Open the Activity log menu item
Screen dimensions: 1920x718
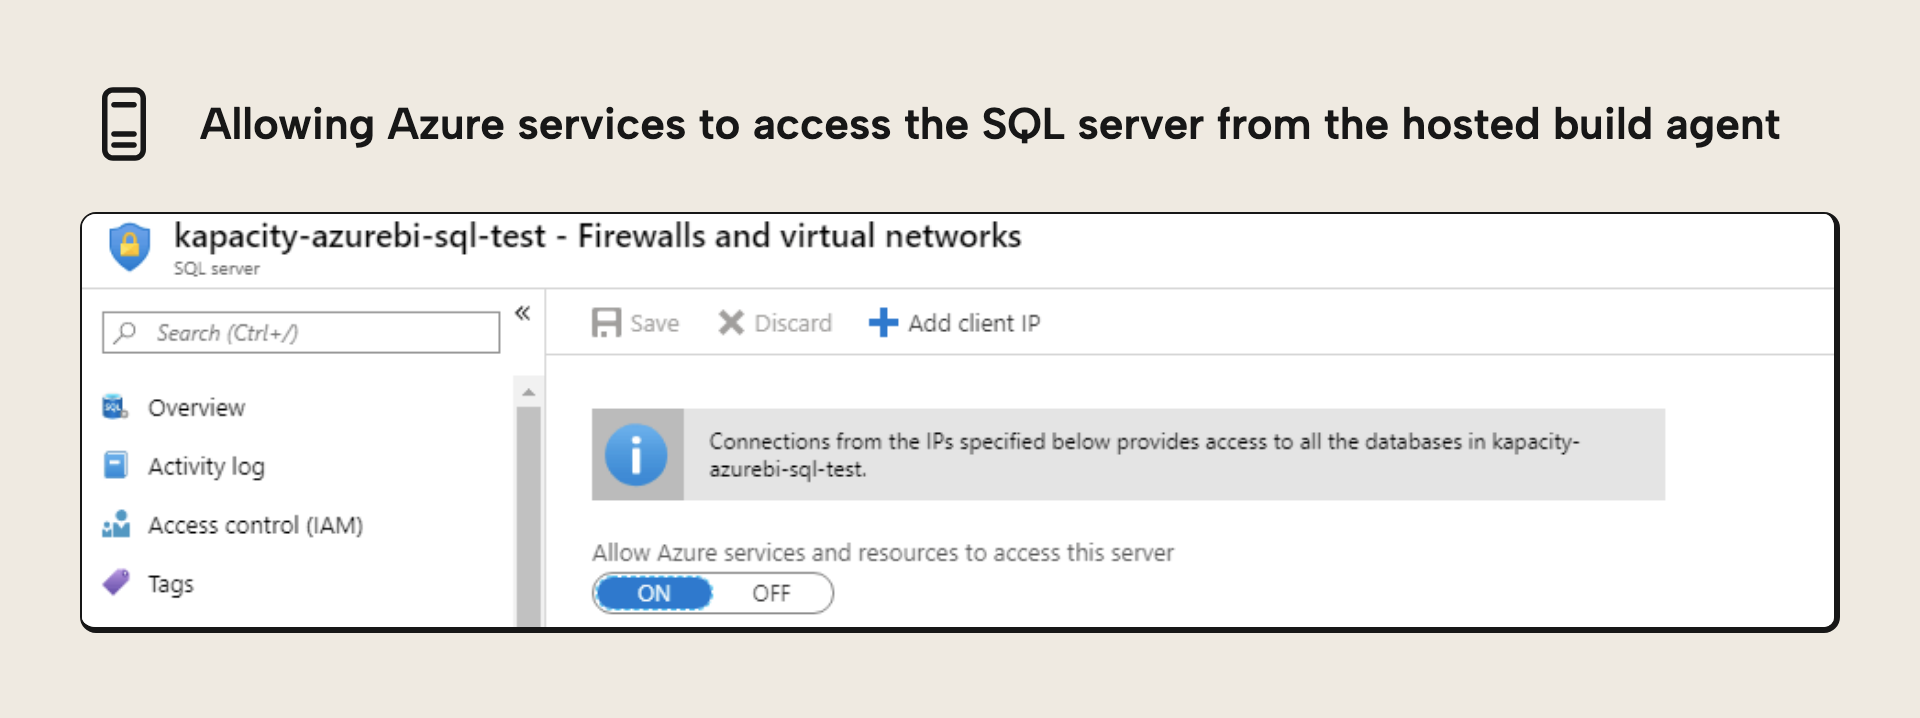click(x=206, y=466)
